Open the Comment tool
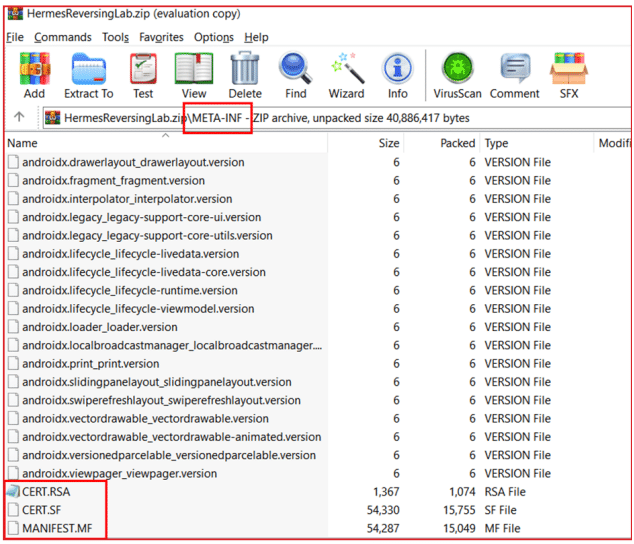The image size is (634, 544). (515, 68)
